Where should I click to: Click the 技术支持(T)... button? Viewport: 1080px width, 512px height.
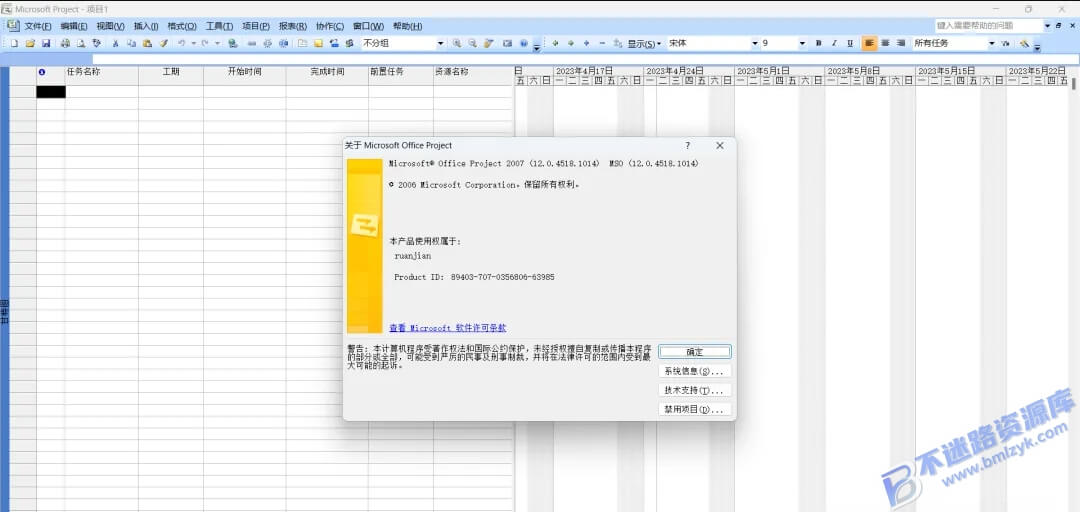(694, 390)
